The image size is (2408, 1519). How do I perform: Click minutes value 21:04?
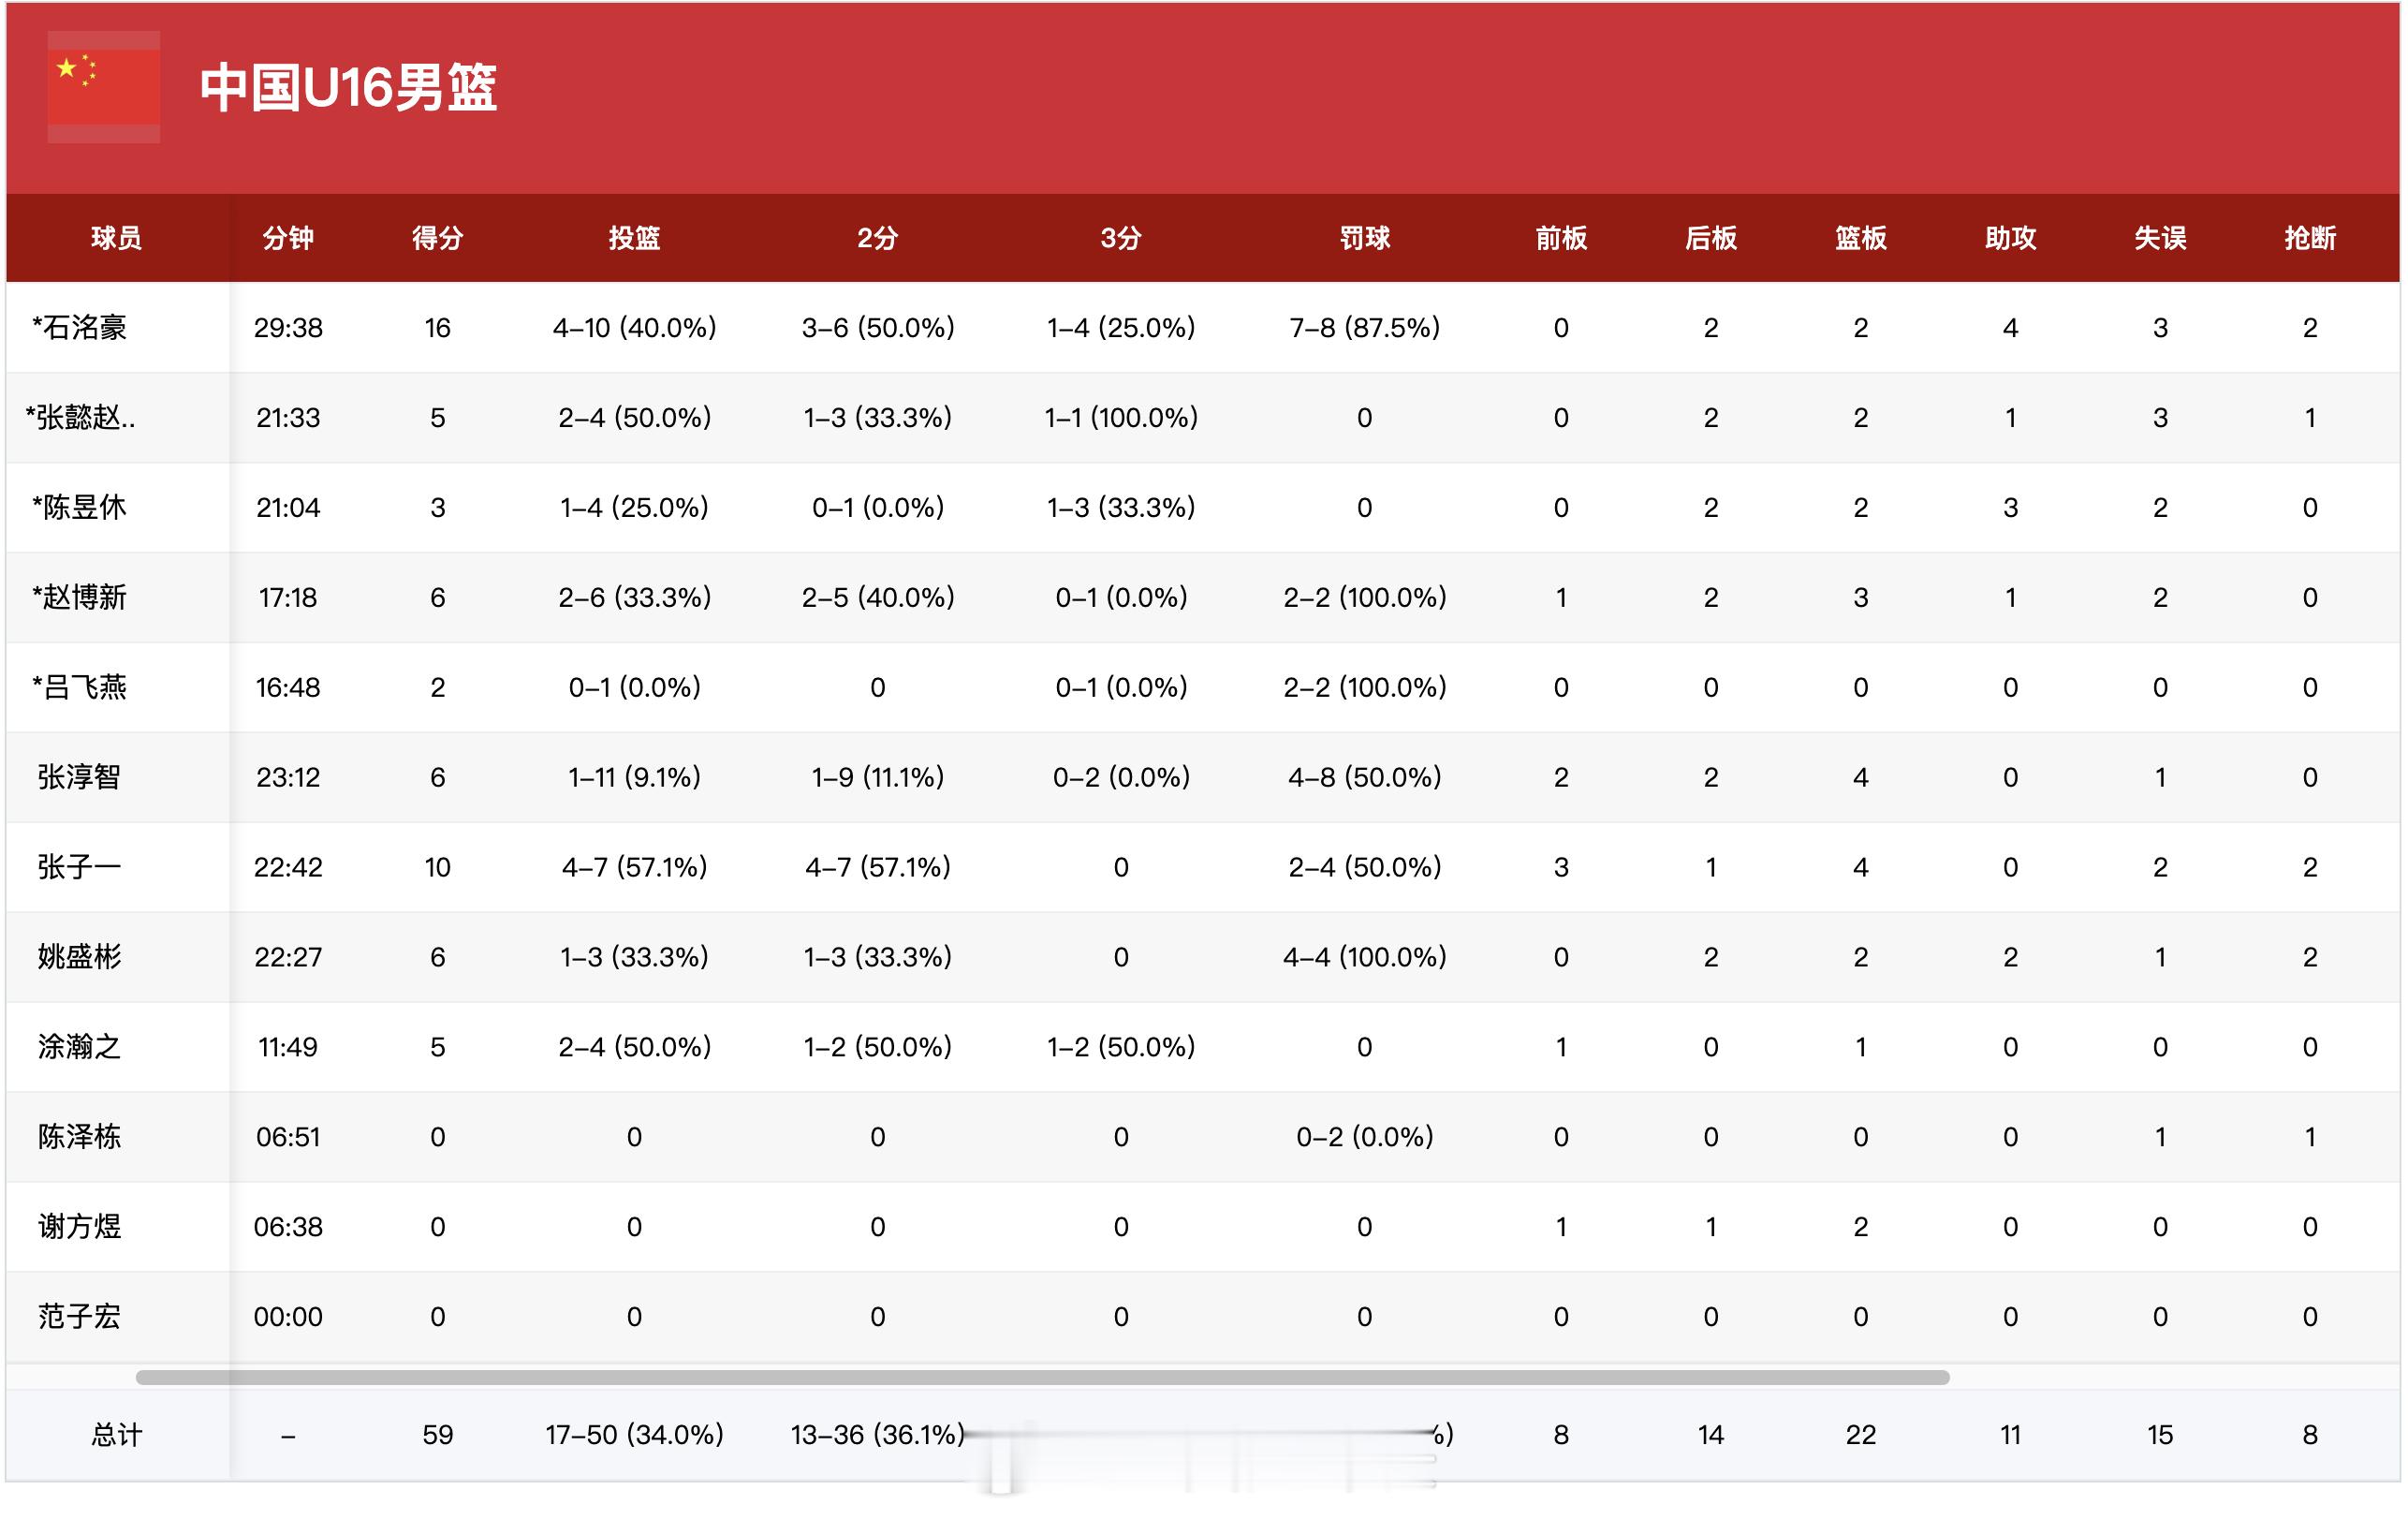click(x=288, y=508)
